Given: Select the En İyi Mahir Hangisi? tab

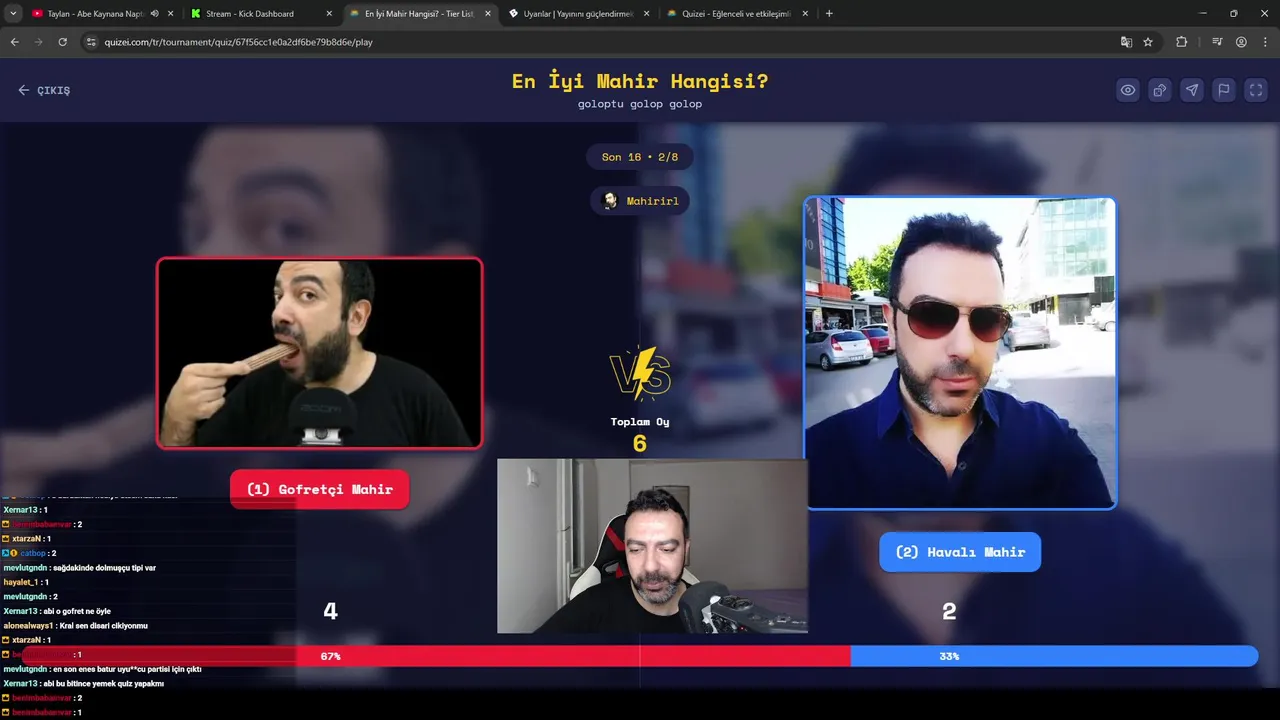Looking at the screenshot, I should click(x=418, y=14).
